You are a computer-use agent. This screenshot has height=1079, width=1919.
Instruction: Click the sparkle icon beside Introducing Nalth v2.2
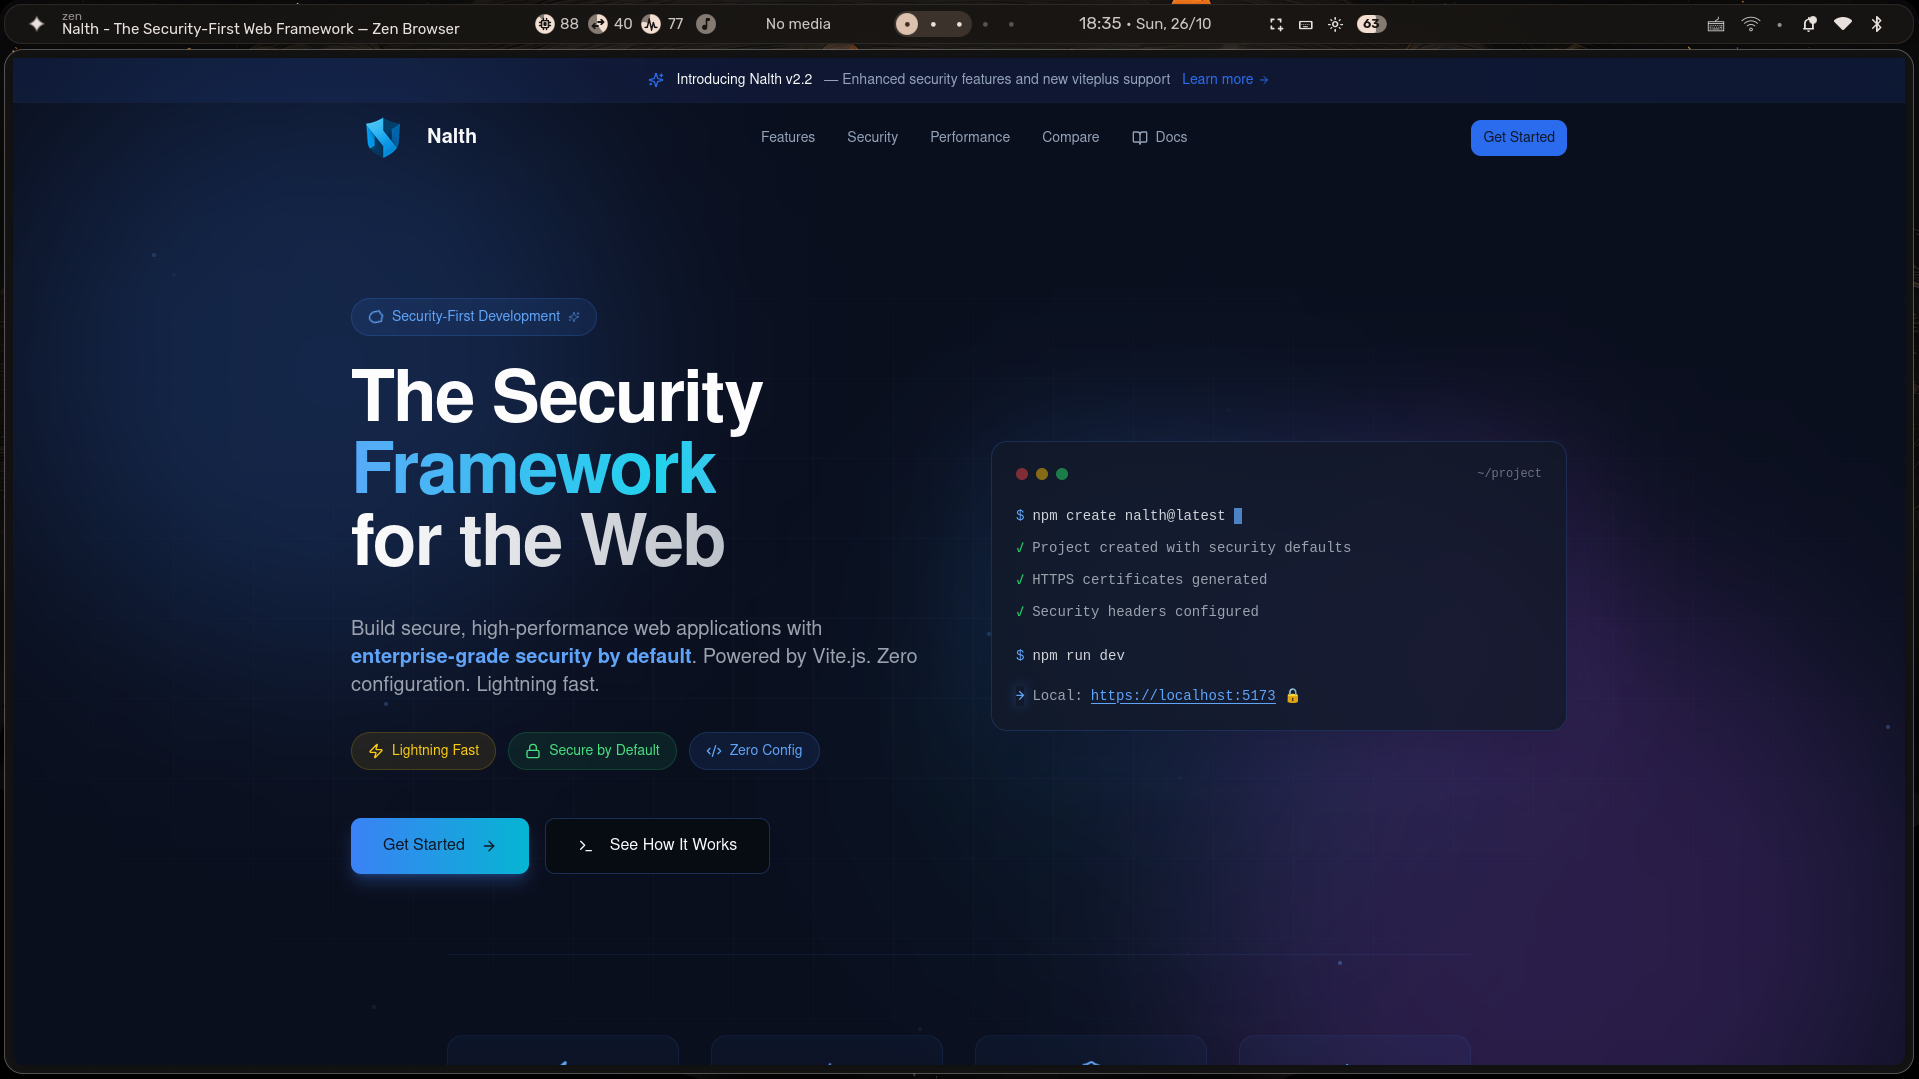[x=656, y=80]
